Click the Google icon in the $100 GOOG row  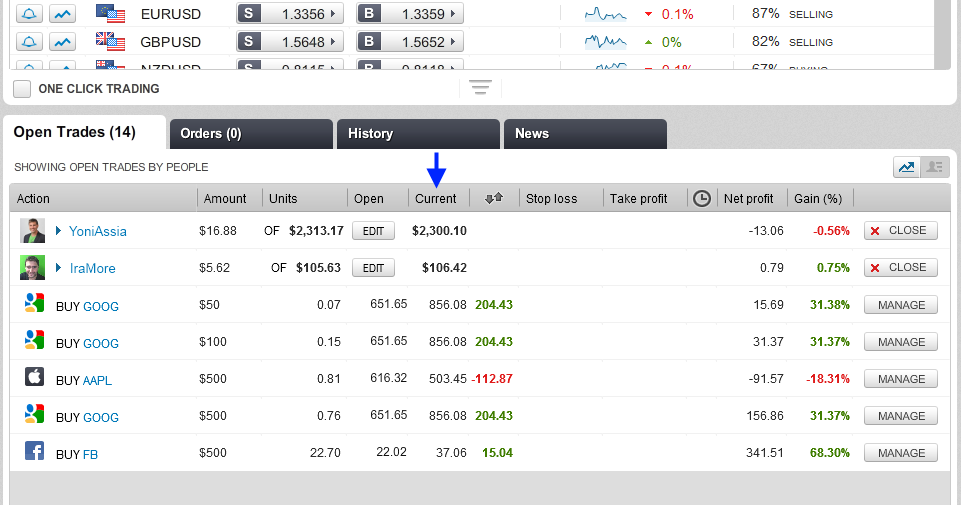click(34, 340)
